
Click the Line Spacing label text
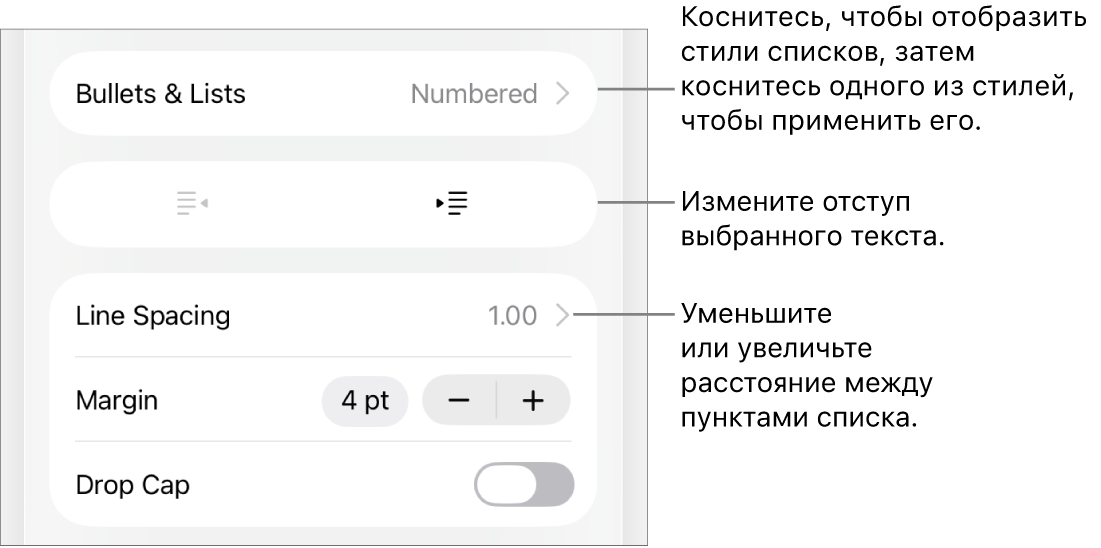153,317
